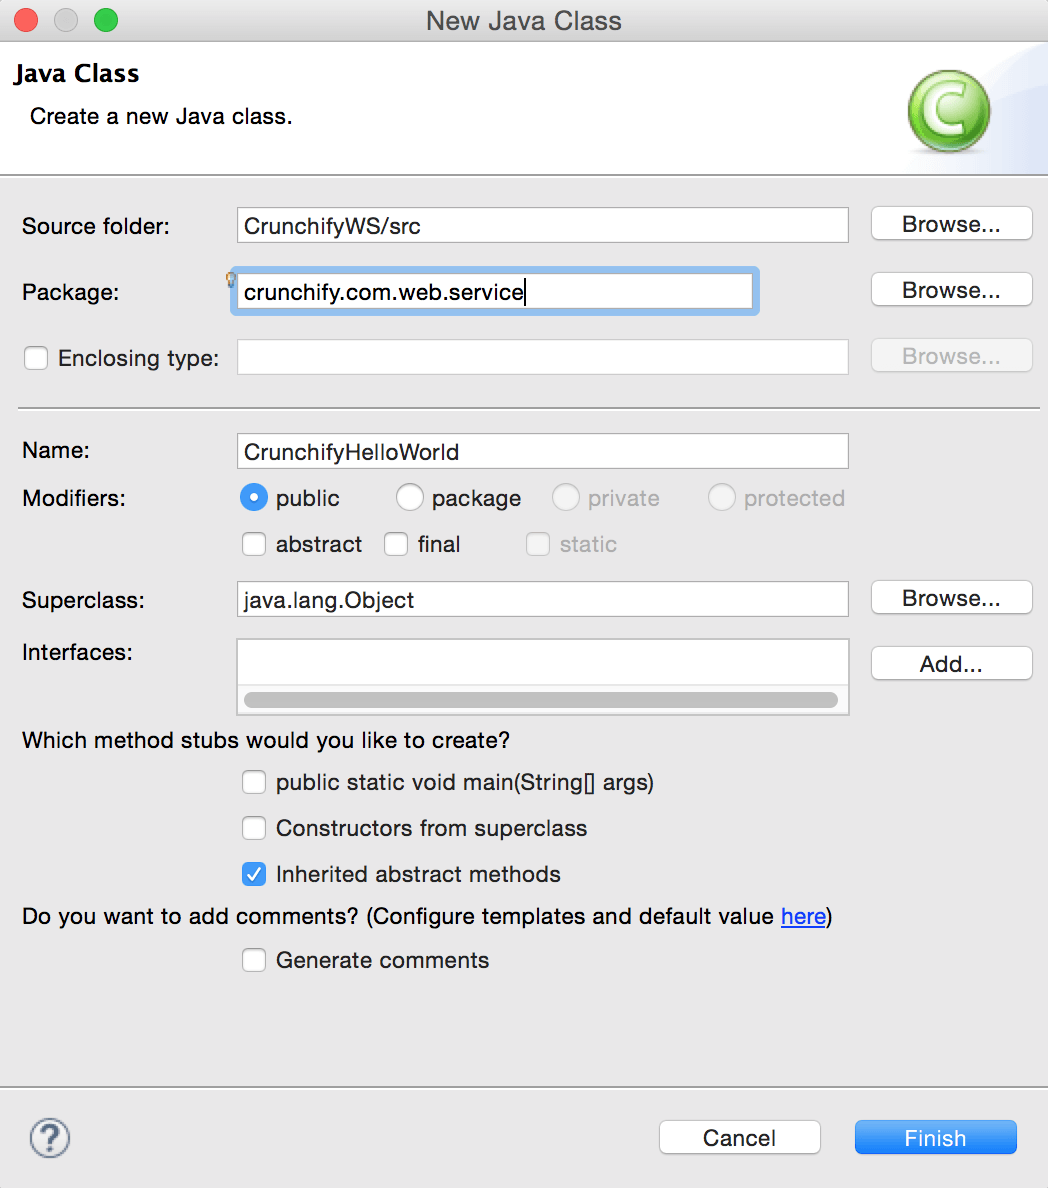This screenshot has height=1188, width=1048.
Task: Check the final modifier checkbox
Action: tap(396, 544)
